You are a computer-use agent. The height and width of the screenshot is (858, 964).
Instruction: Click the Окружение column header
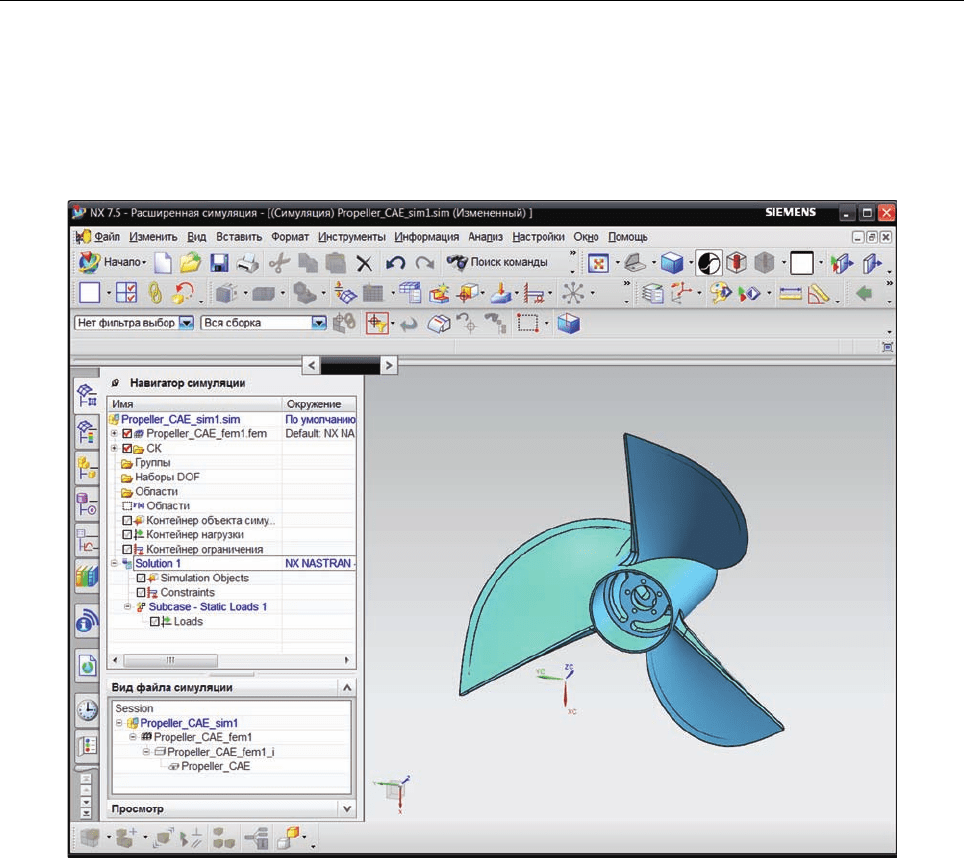319,404
